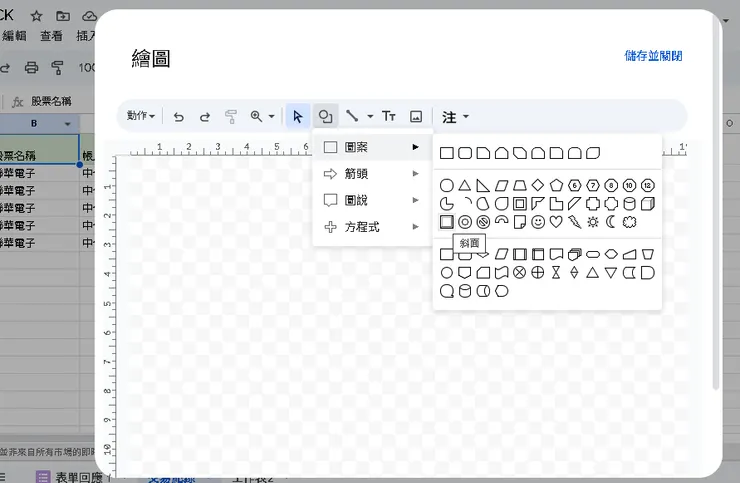Open the 圖說 callouts submenu
The image size is (740, 483).
[372, 200]
